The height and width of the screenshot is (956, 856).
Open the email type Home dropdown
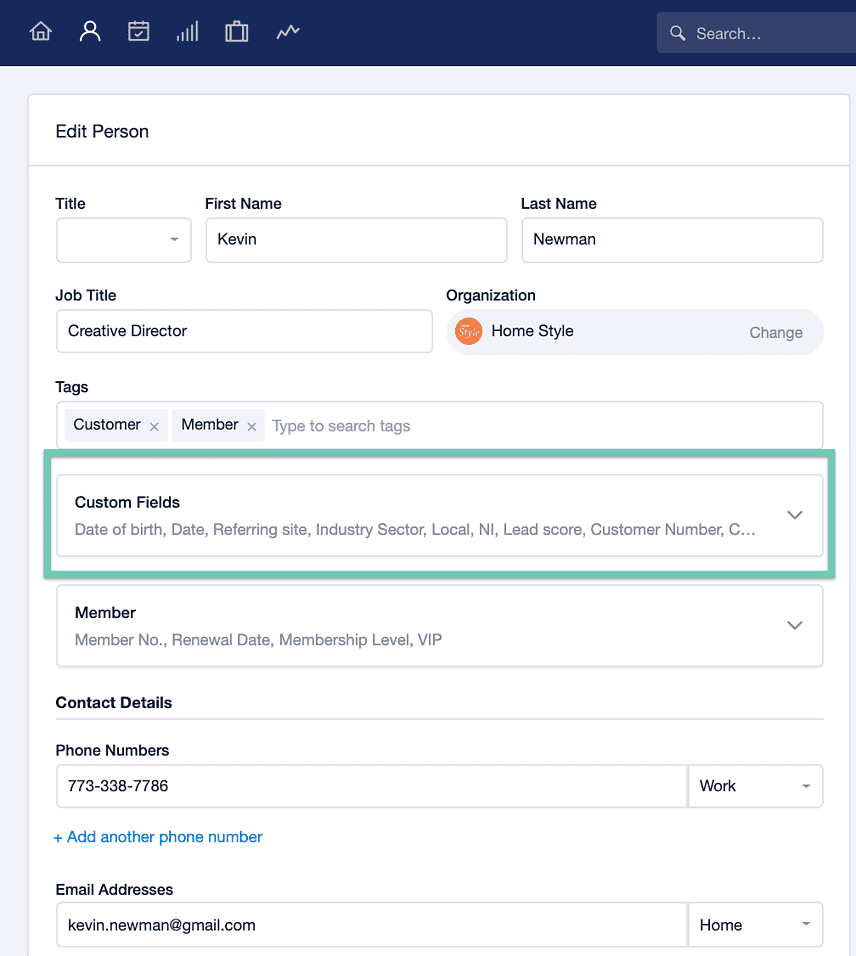pos(755,925)
